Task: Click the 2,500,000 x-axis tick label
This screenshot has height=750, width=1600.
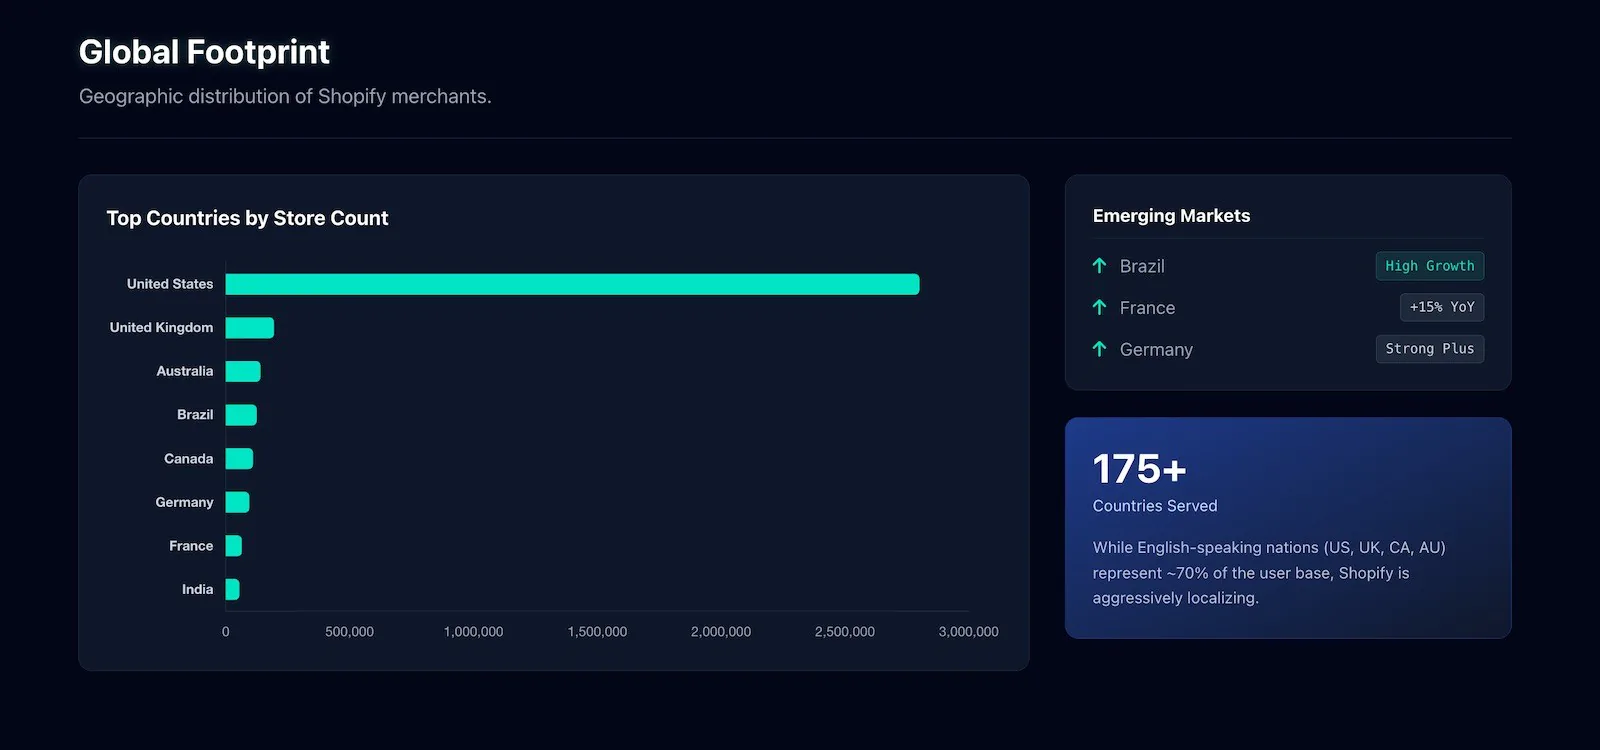Action: point(845,632)
